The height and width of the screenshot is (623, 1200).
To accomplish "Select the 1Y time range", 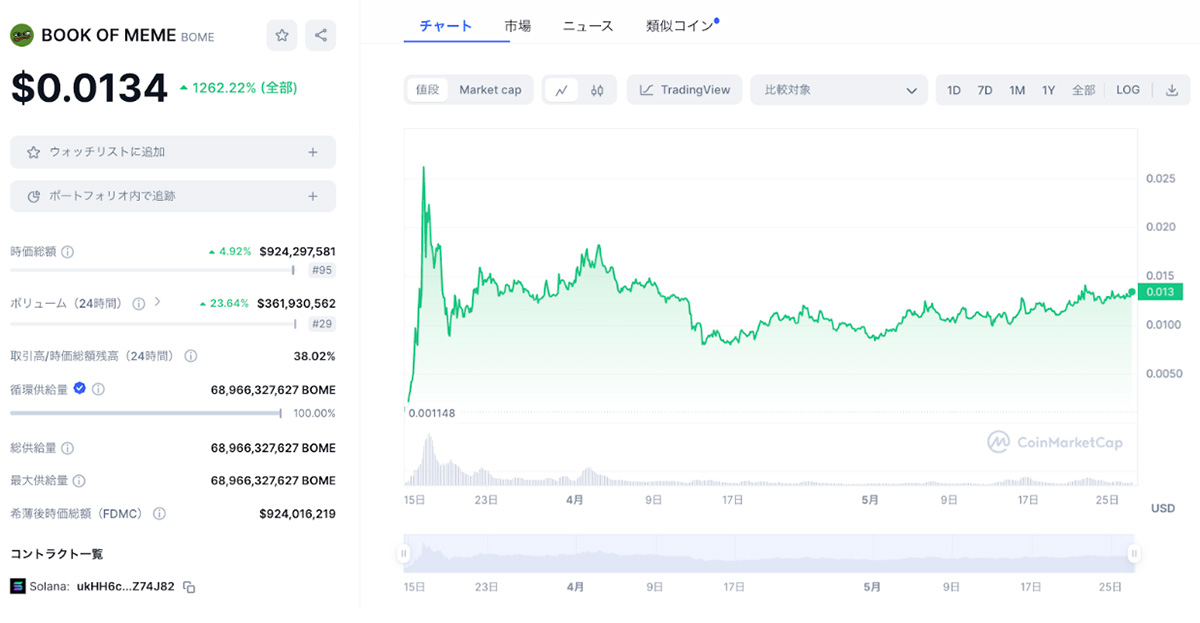I will 1048,90.
